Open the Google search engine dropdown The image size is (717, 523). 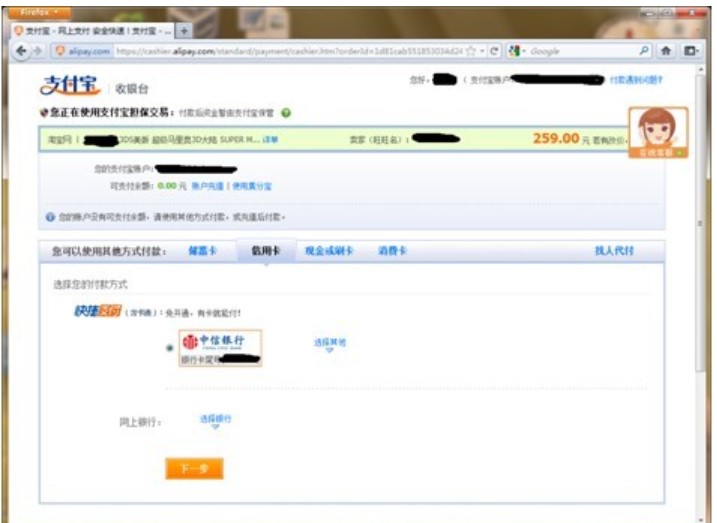click(517, 51)
